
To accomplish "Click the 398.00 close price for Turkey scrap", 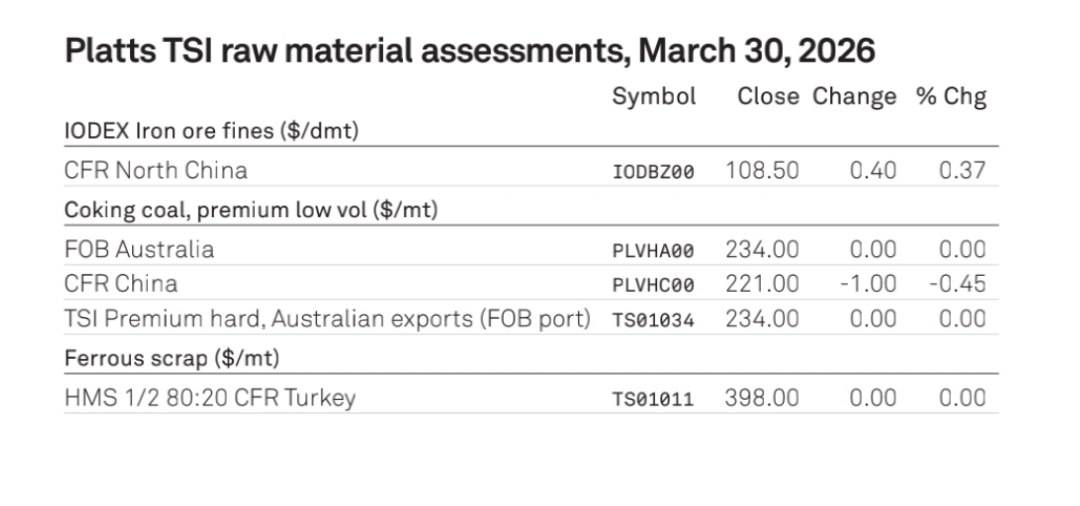I will point(762,398).
